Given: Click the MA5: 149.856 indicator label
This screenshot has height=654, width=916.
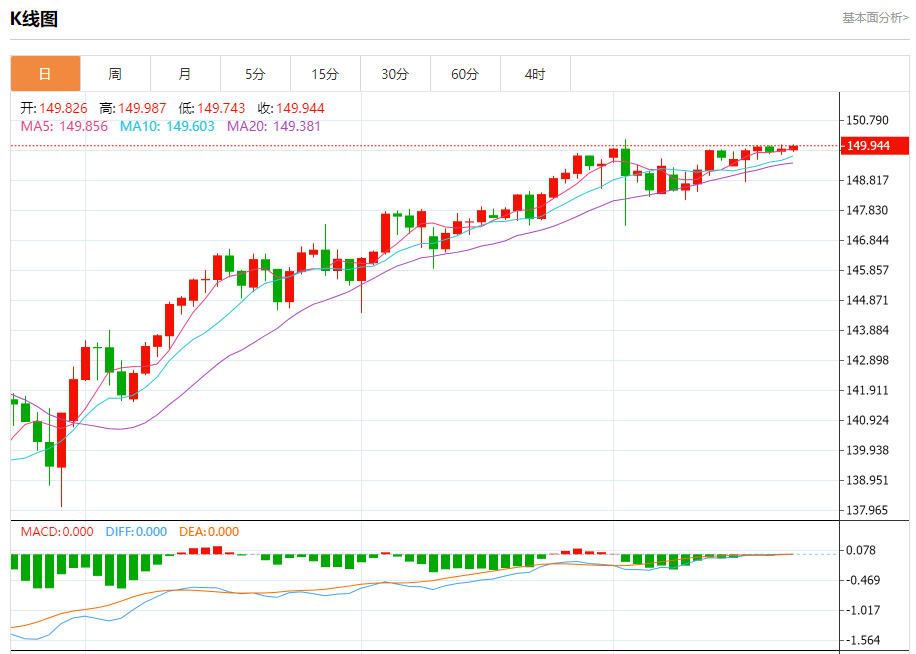Looking at the screenshot, I should point(64,126).
